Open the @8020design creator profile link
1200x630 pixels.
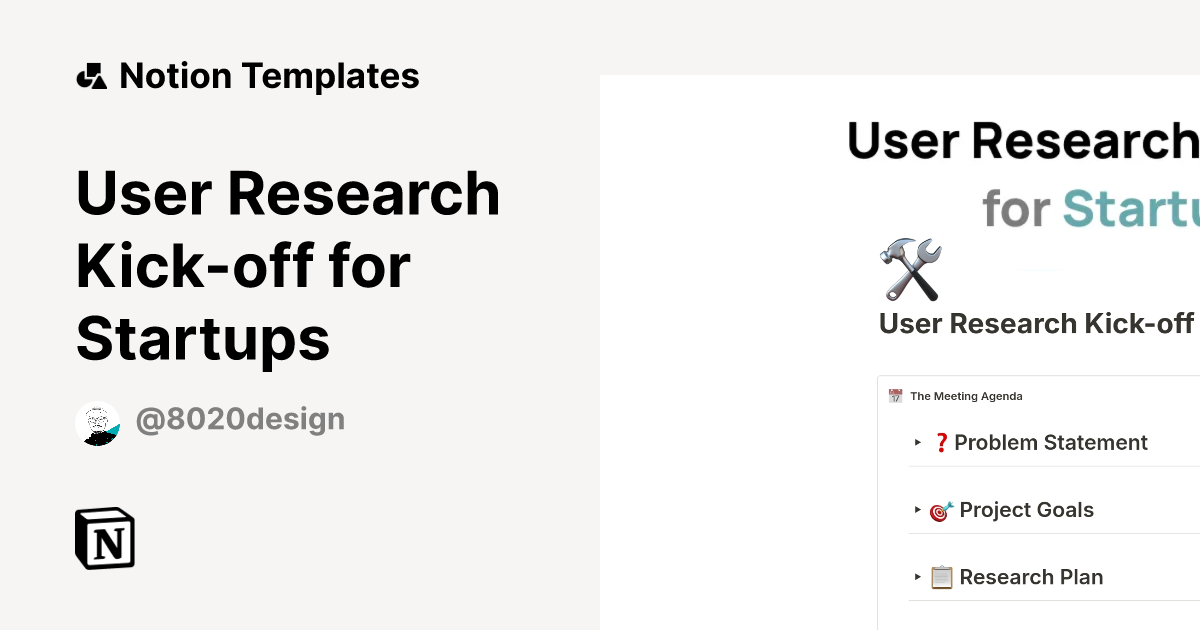(240, 419)
